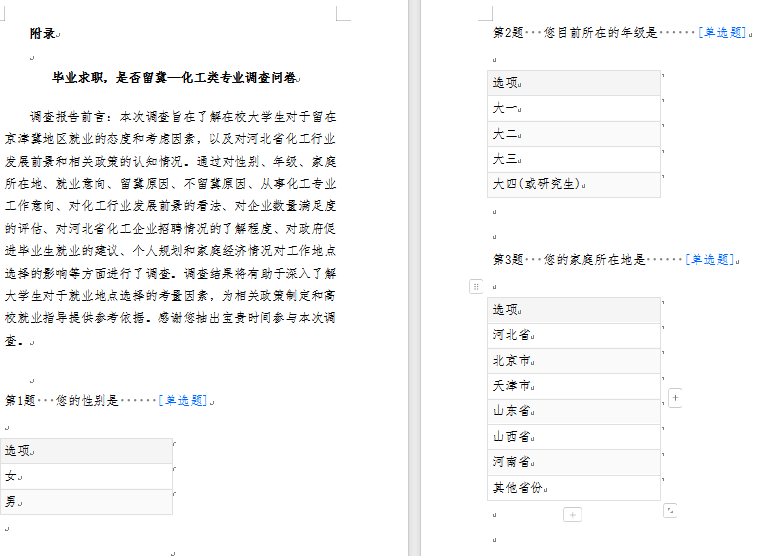This screenshot has height=556, width=783.
Task: Click the plus button below the province table
Action: pos(572,515)
